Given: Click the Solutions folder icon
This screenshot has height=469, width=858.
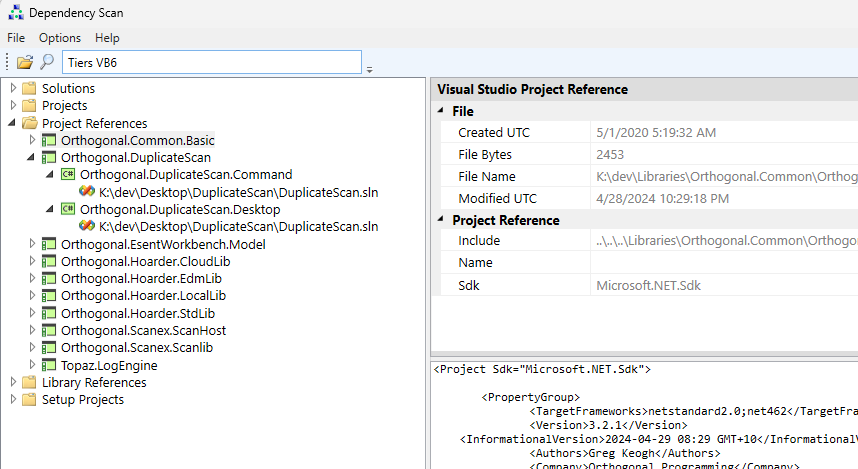Looking at the screenshot, I should click(x=29, y=88).
